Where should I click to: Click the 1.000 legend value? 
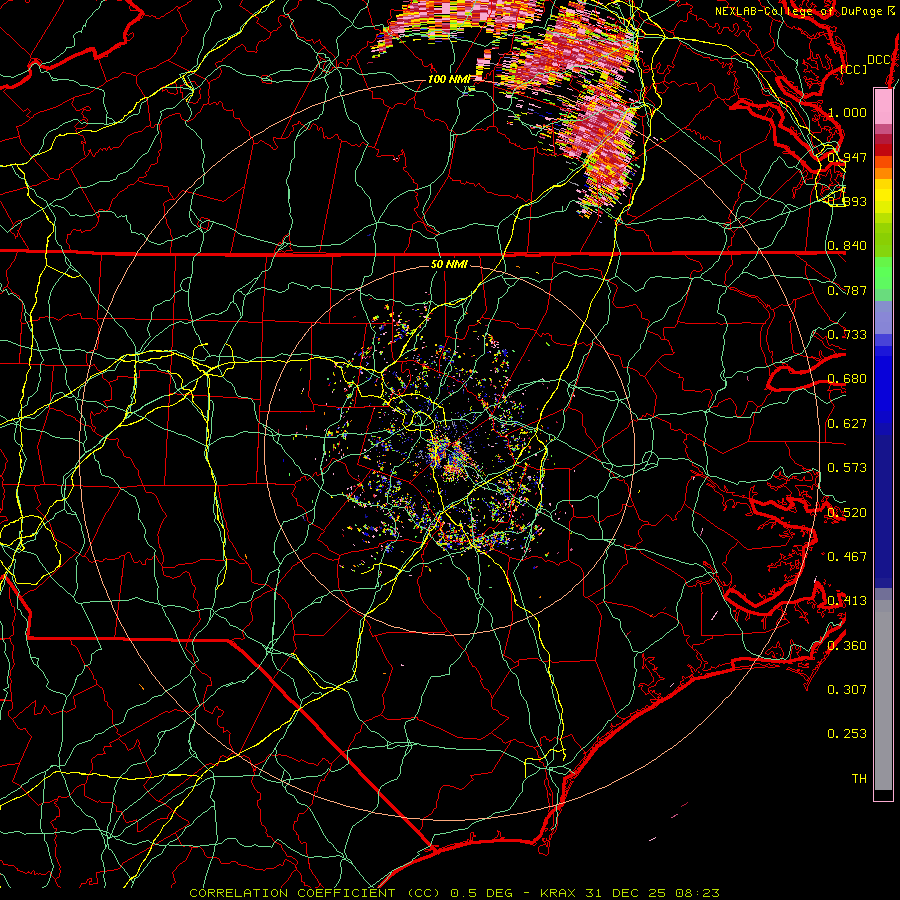847,112
